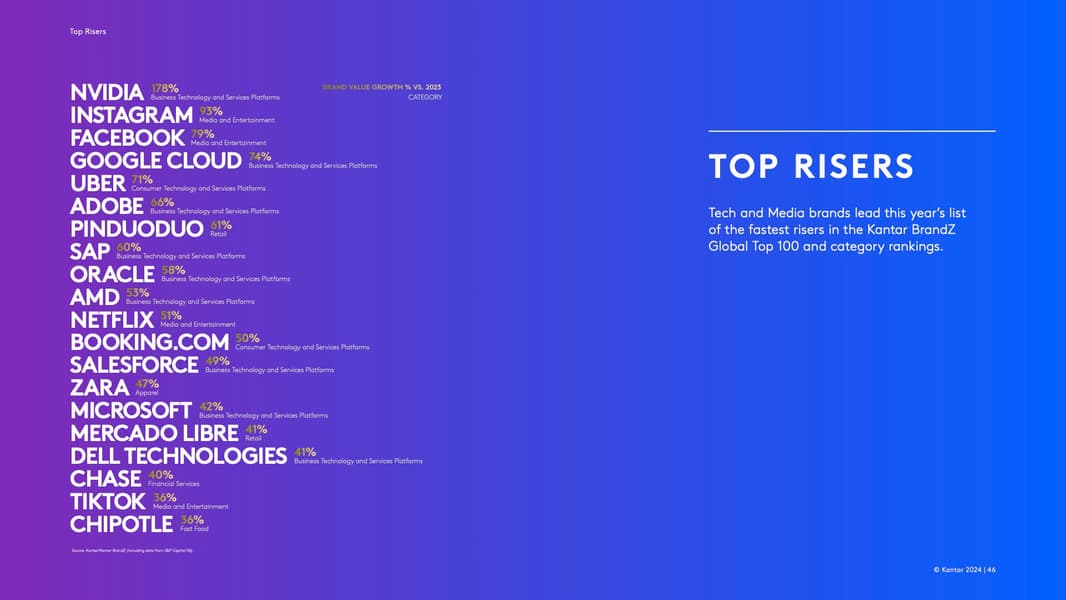1066x600 pixels.
Task: Click Chipotle's 36% value
Action: point(192,520)
